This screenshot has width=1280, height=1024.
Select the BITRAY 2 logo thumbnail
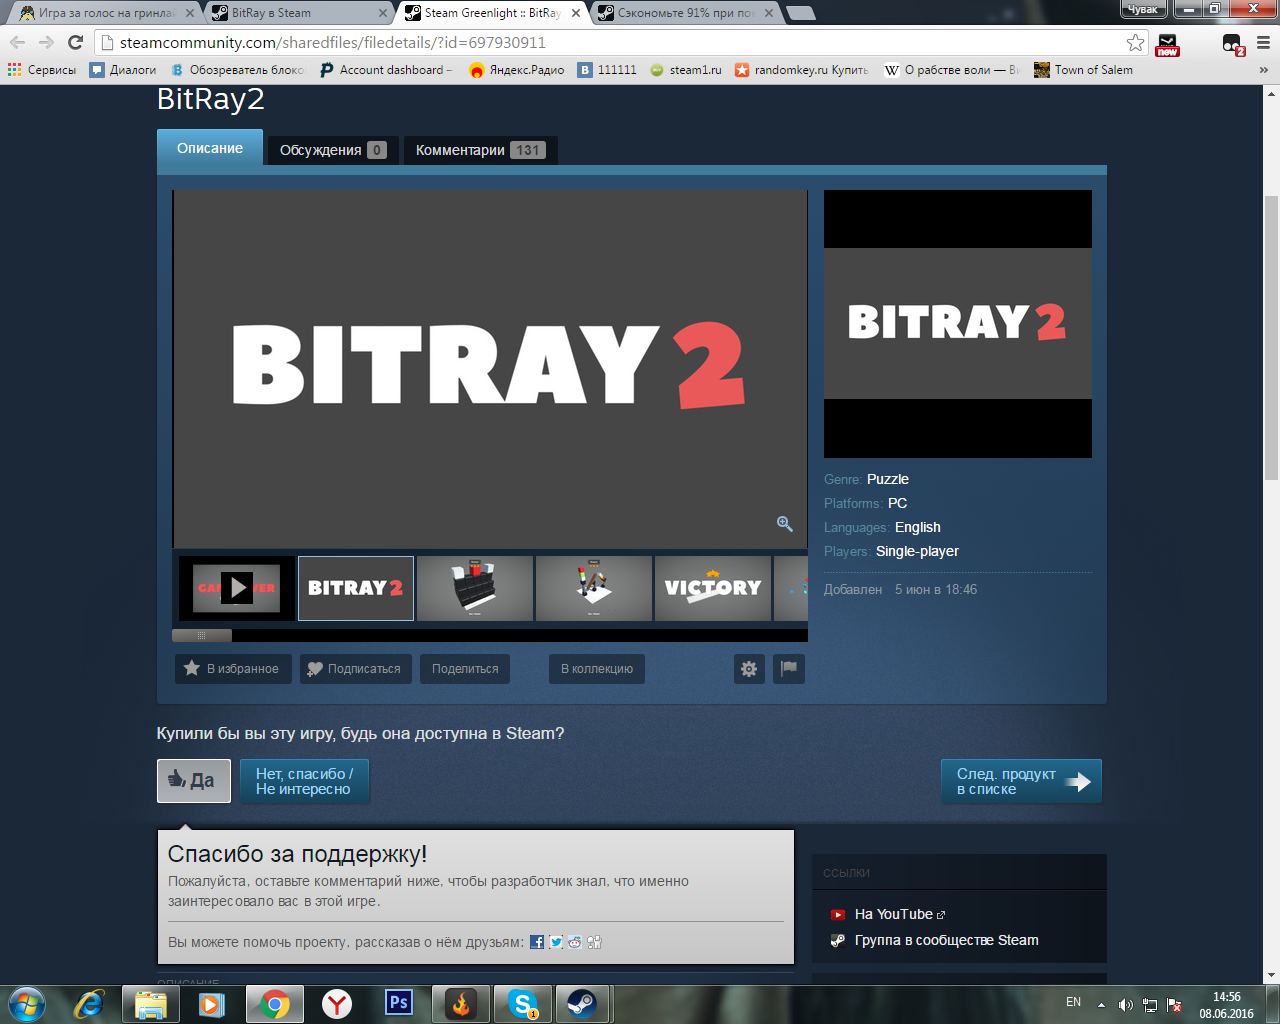click(x=356, y=588)
